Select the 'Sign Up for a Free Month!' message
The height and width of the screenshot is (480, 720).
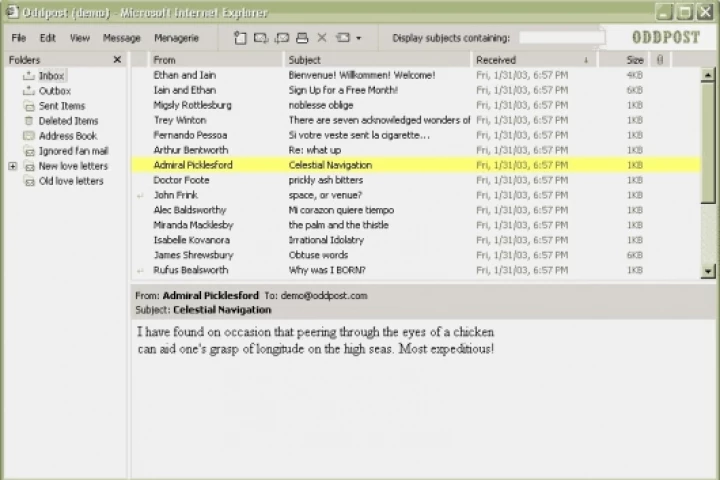pyautogui.click(x=416, y=90)
